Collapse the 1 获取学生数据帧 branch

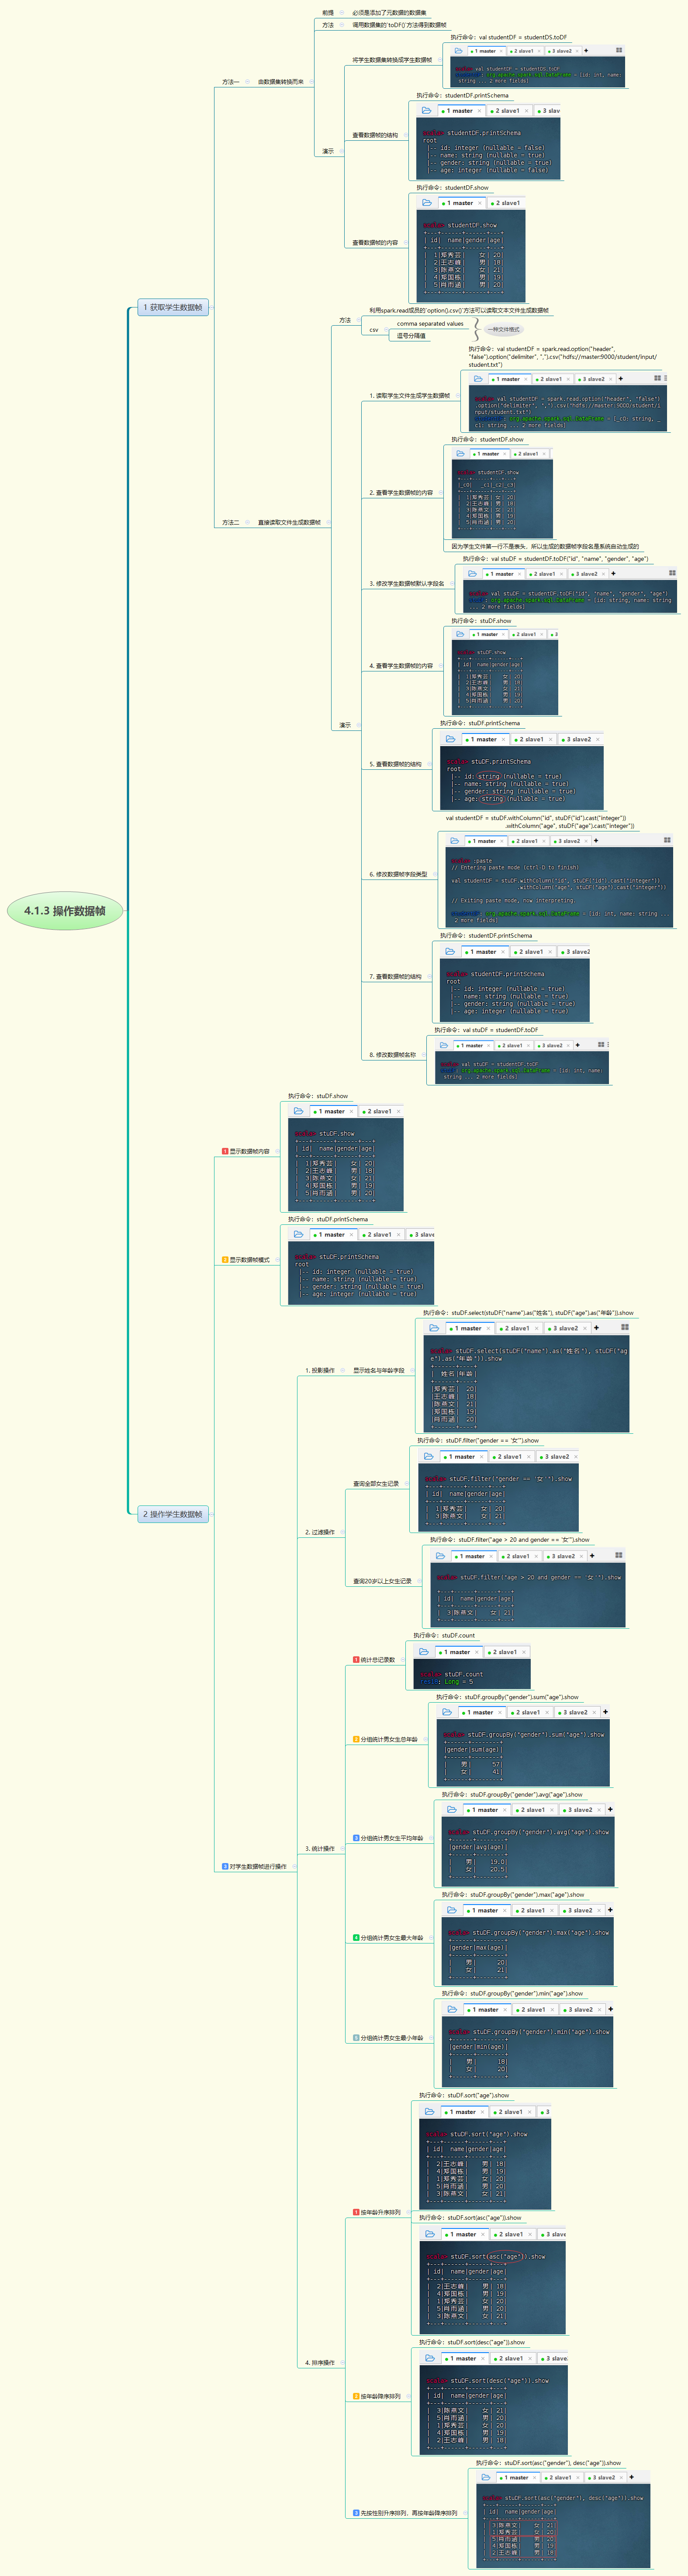click(212, 308)
